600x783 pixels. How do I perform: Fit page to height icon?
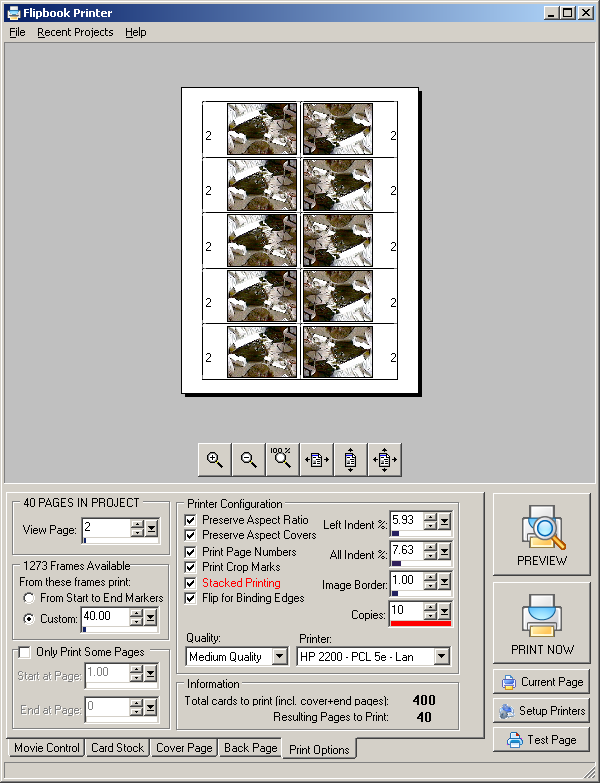click(350, 460)
